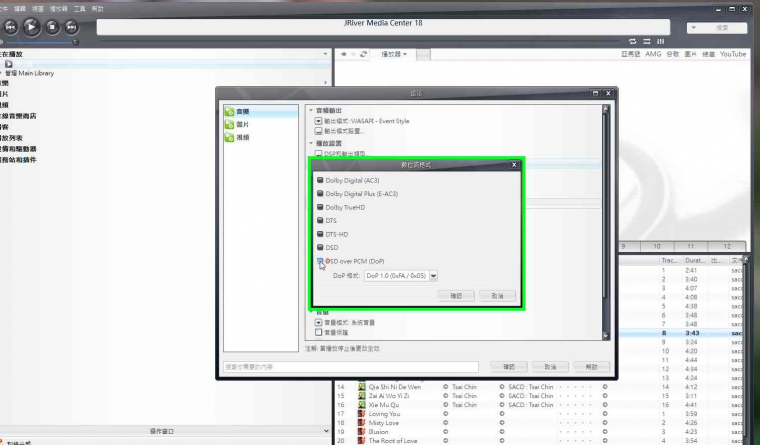Skip to the next track

point(72,27)
